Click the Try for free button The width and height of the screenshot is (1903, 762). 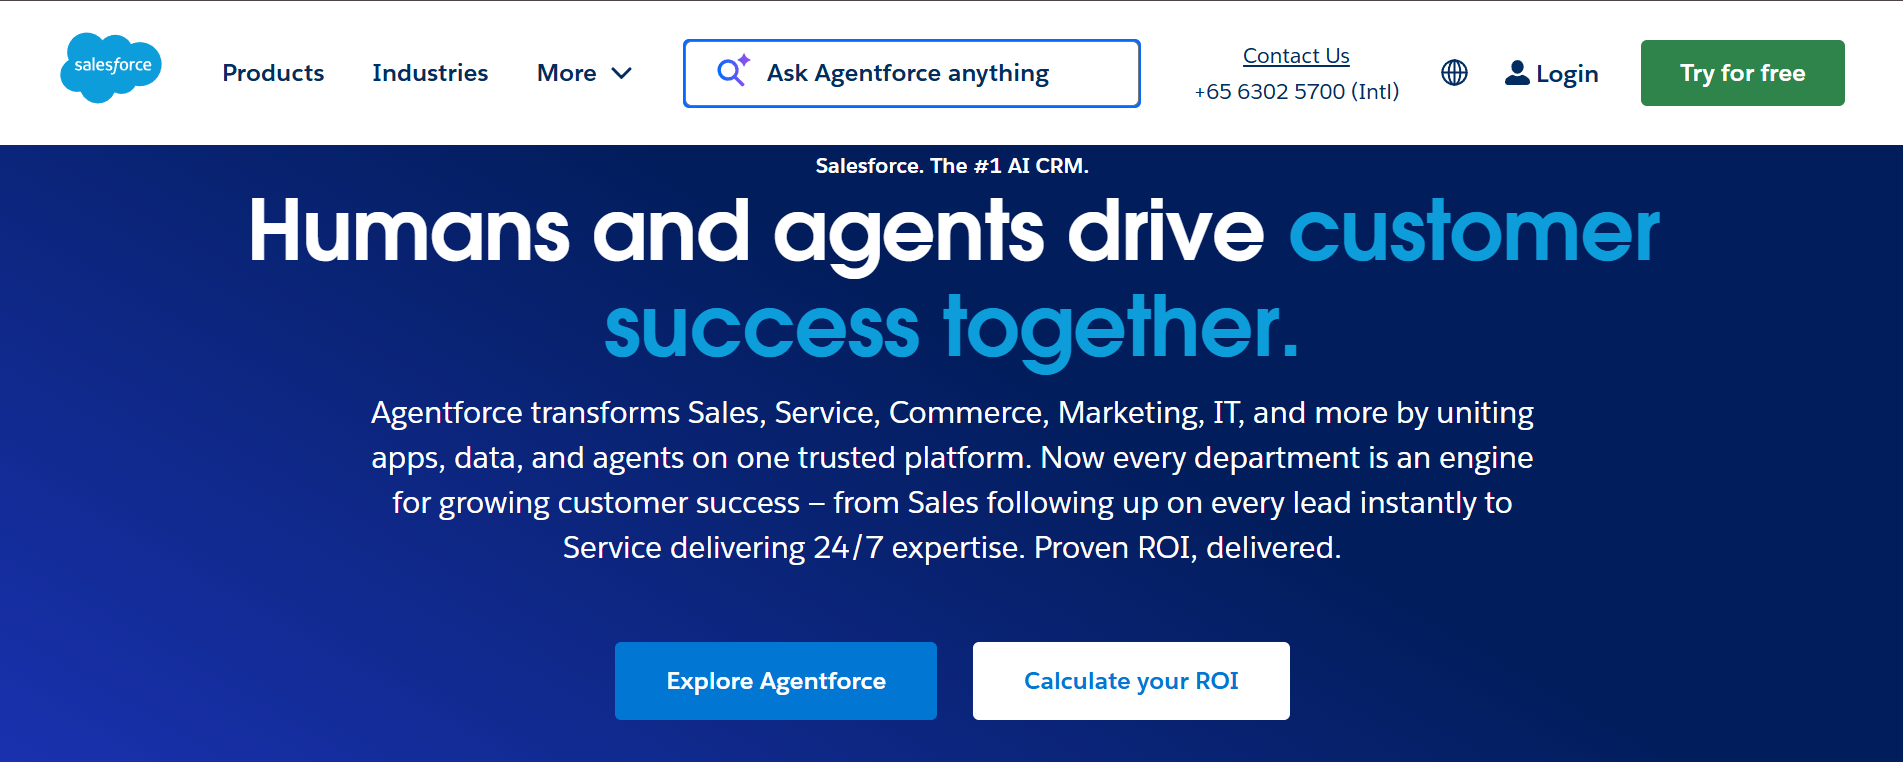(1742, 72)
